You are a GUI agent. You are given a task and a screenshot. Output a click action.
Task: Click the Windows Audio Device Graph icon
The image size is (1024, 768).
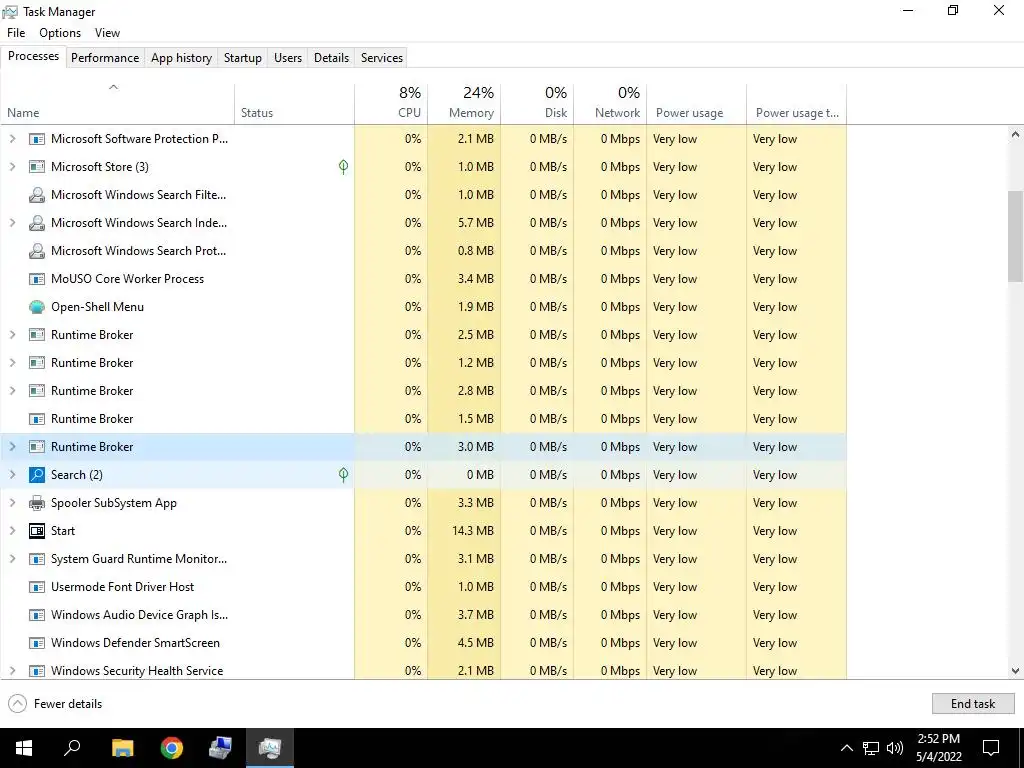tap(37, 615)
